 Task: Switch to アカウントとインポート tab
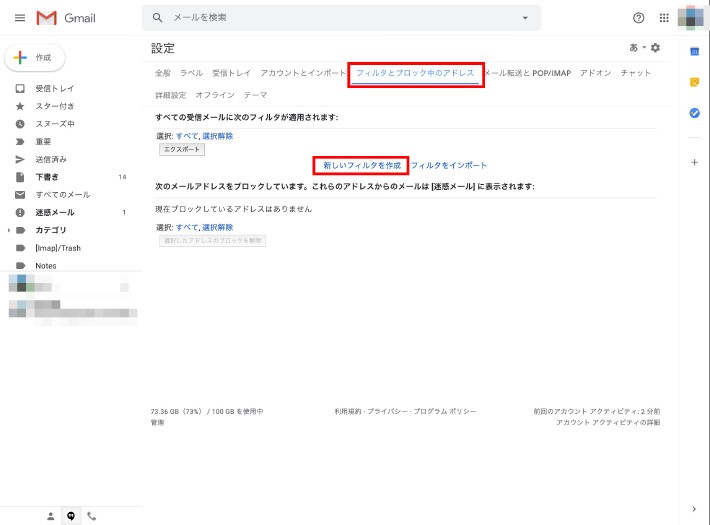click(302, 73)
